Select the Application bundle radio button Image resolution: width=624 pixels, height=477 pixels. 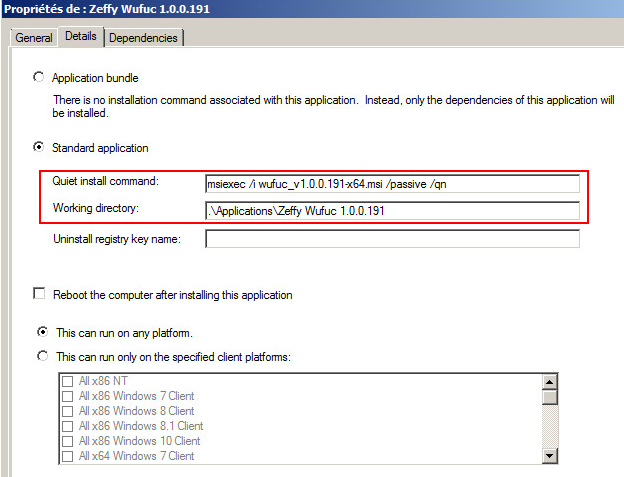(x=39, y=77)
